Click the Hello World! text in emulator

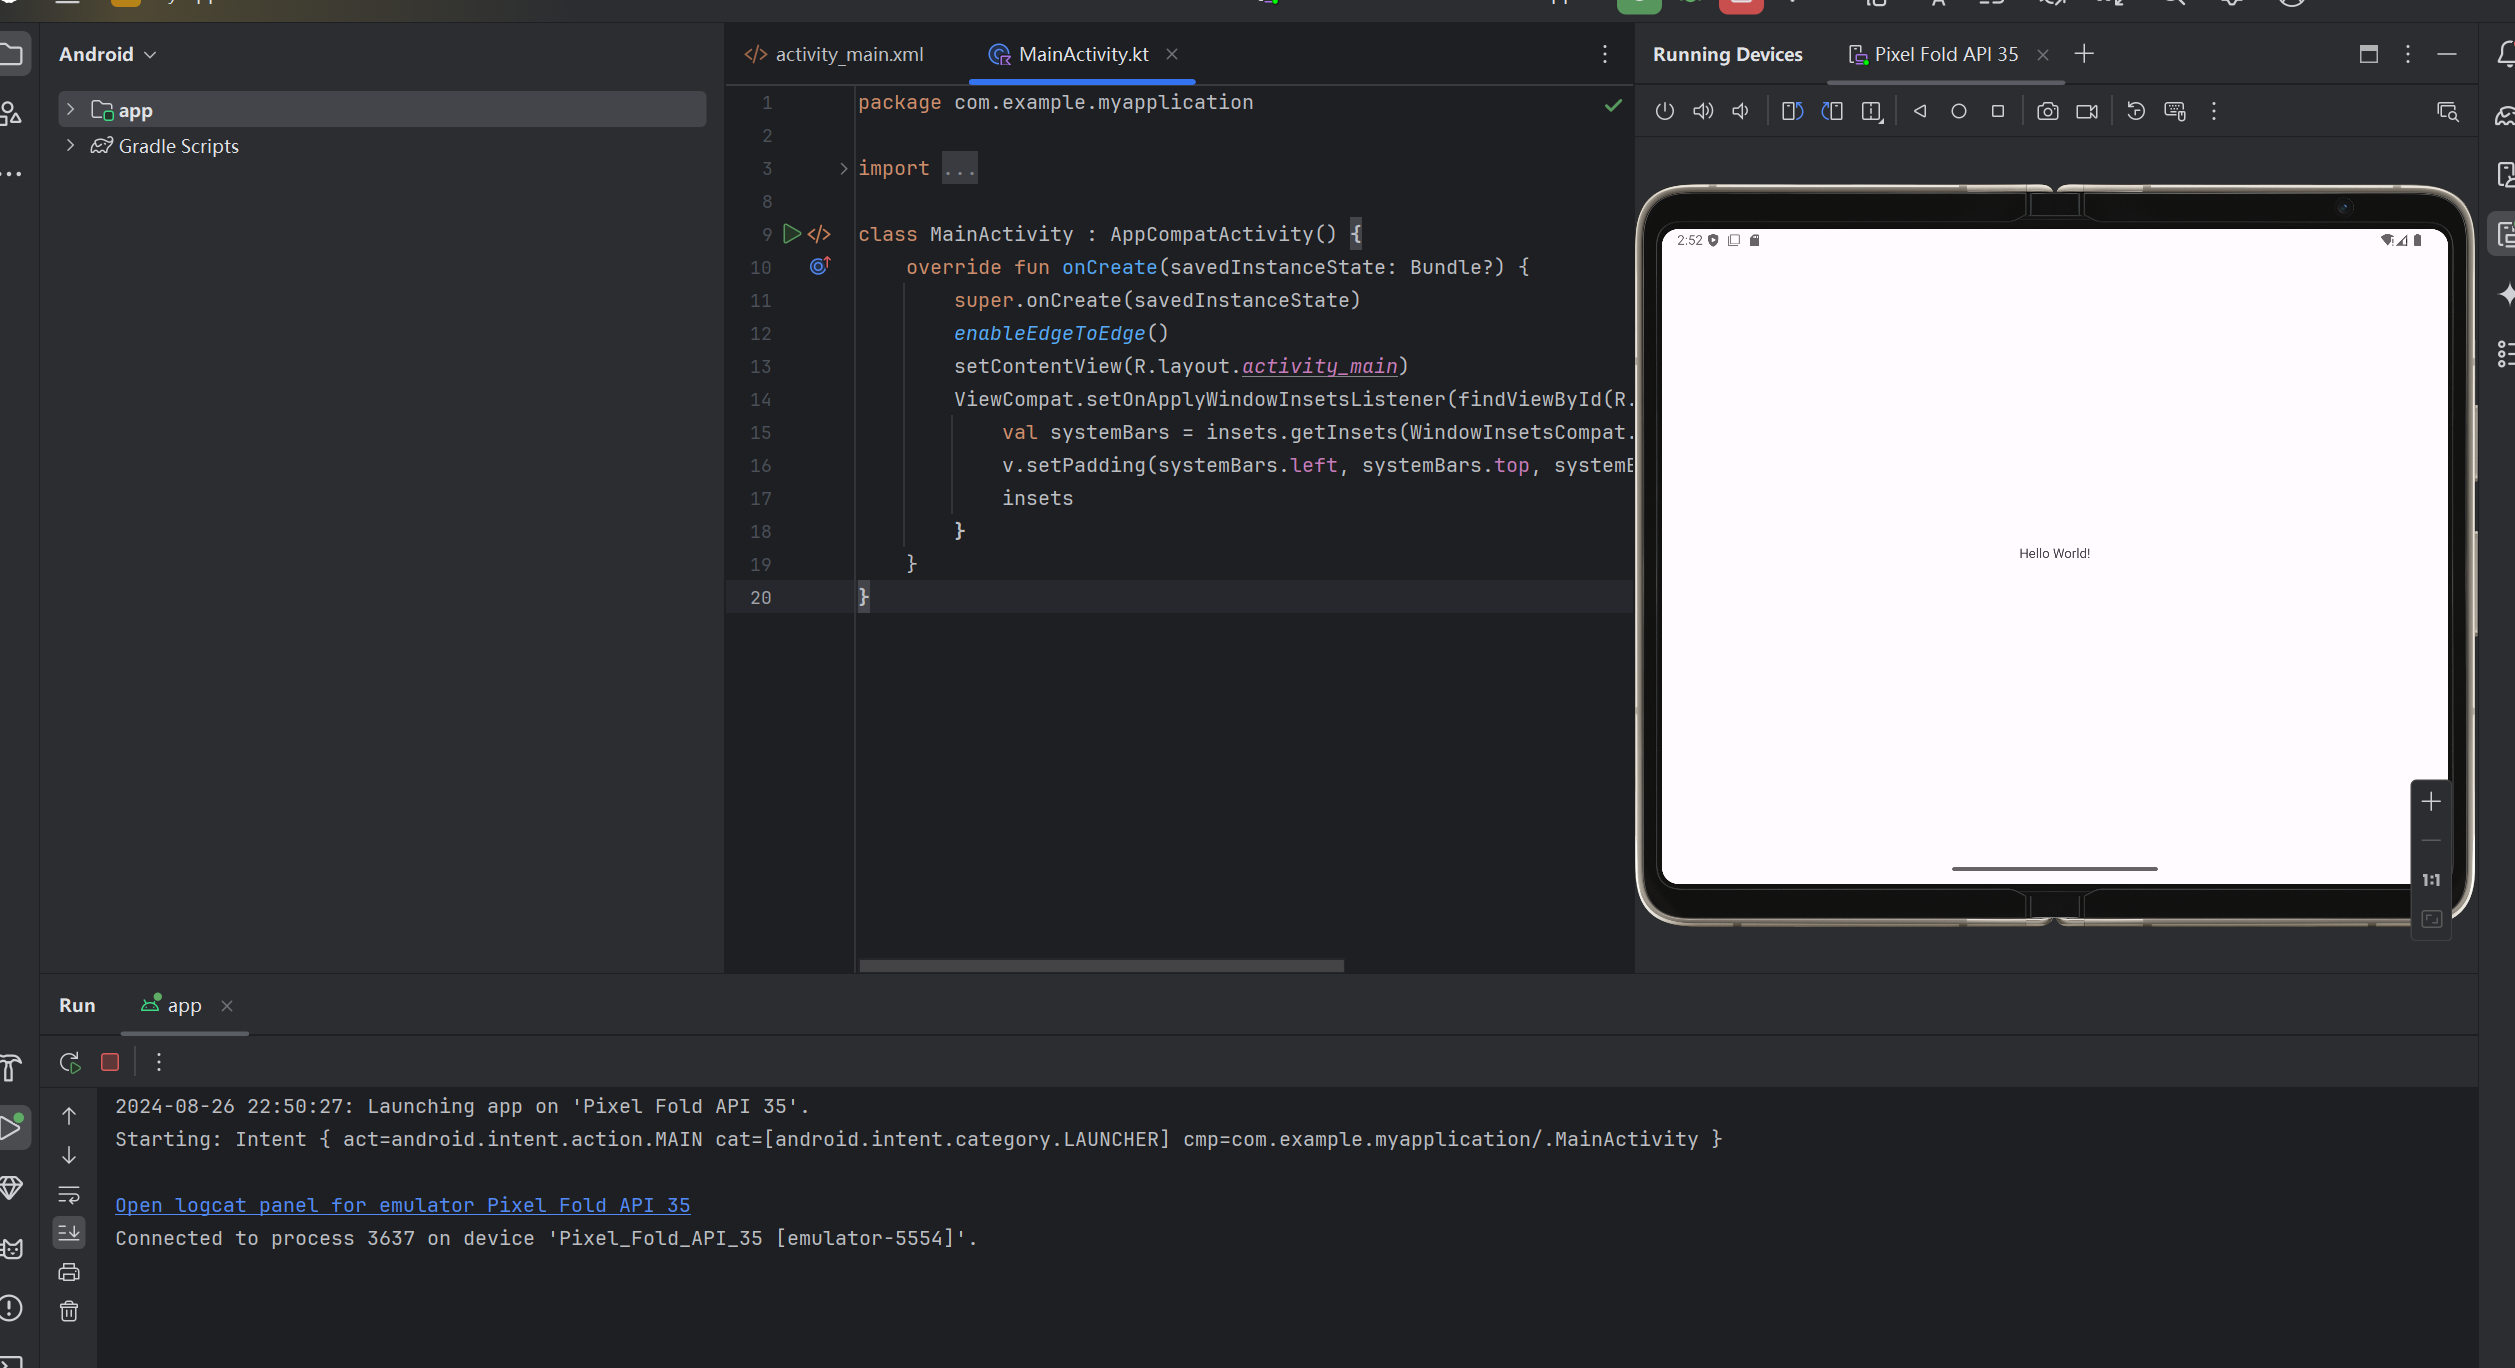2054,553
